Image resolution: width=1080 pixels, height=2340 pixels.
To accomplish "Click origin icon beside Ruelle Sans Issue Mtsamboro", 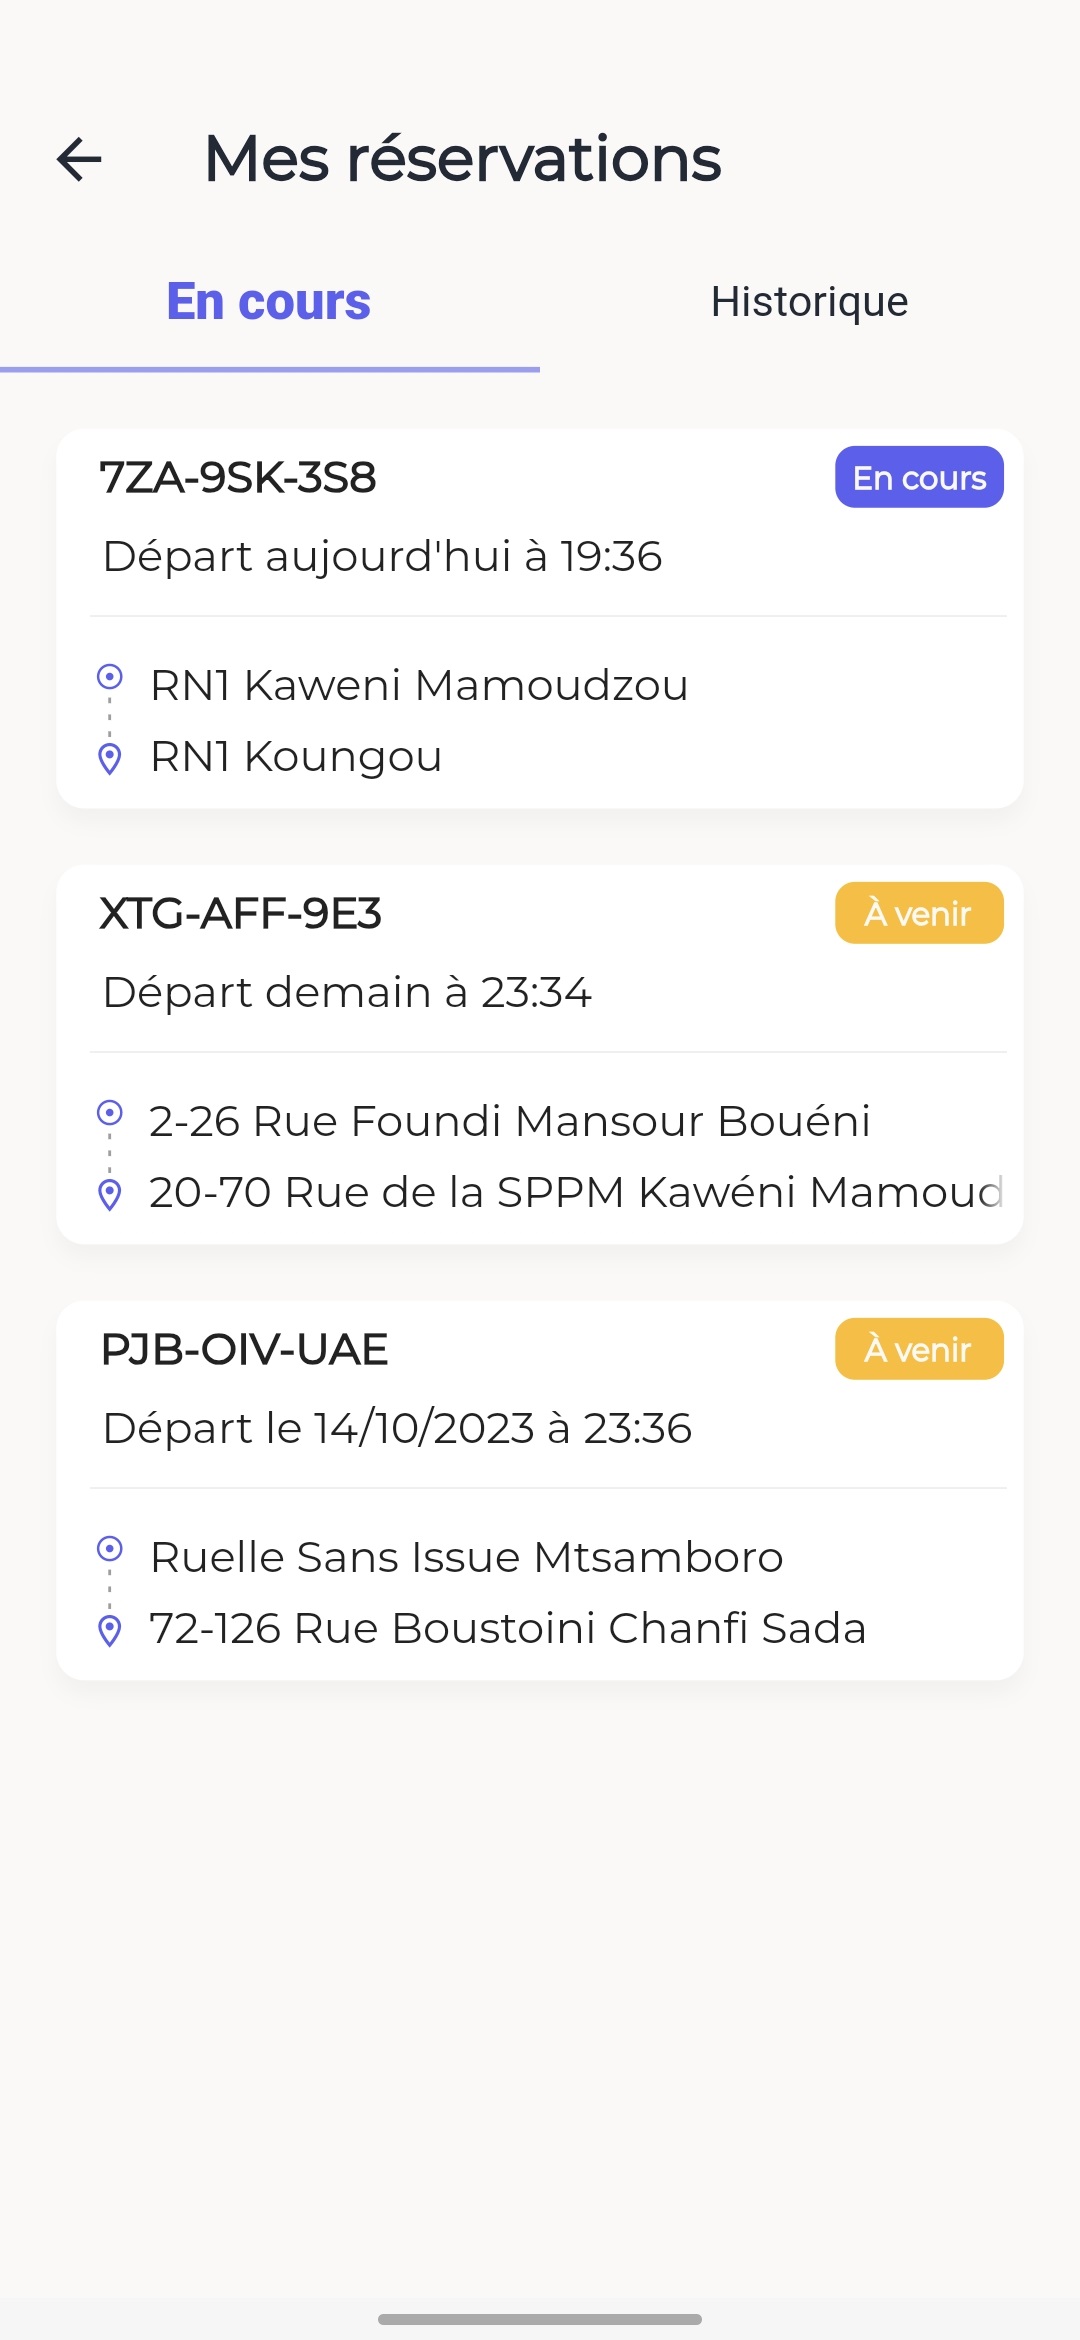I will tap(110, 1549).
